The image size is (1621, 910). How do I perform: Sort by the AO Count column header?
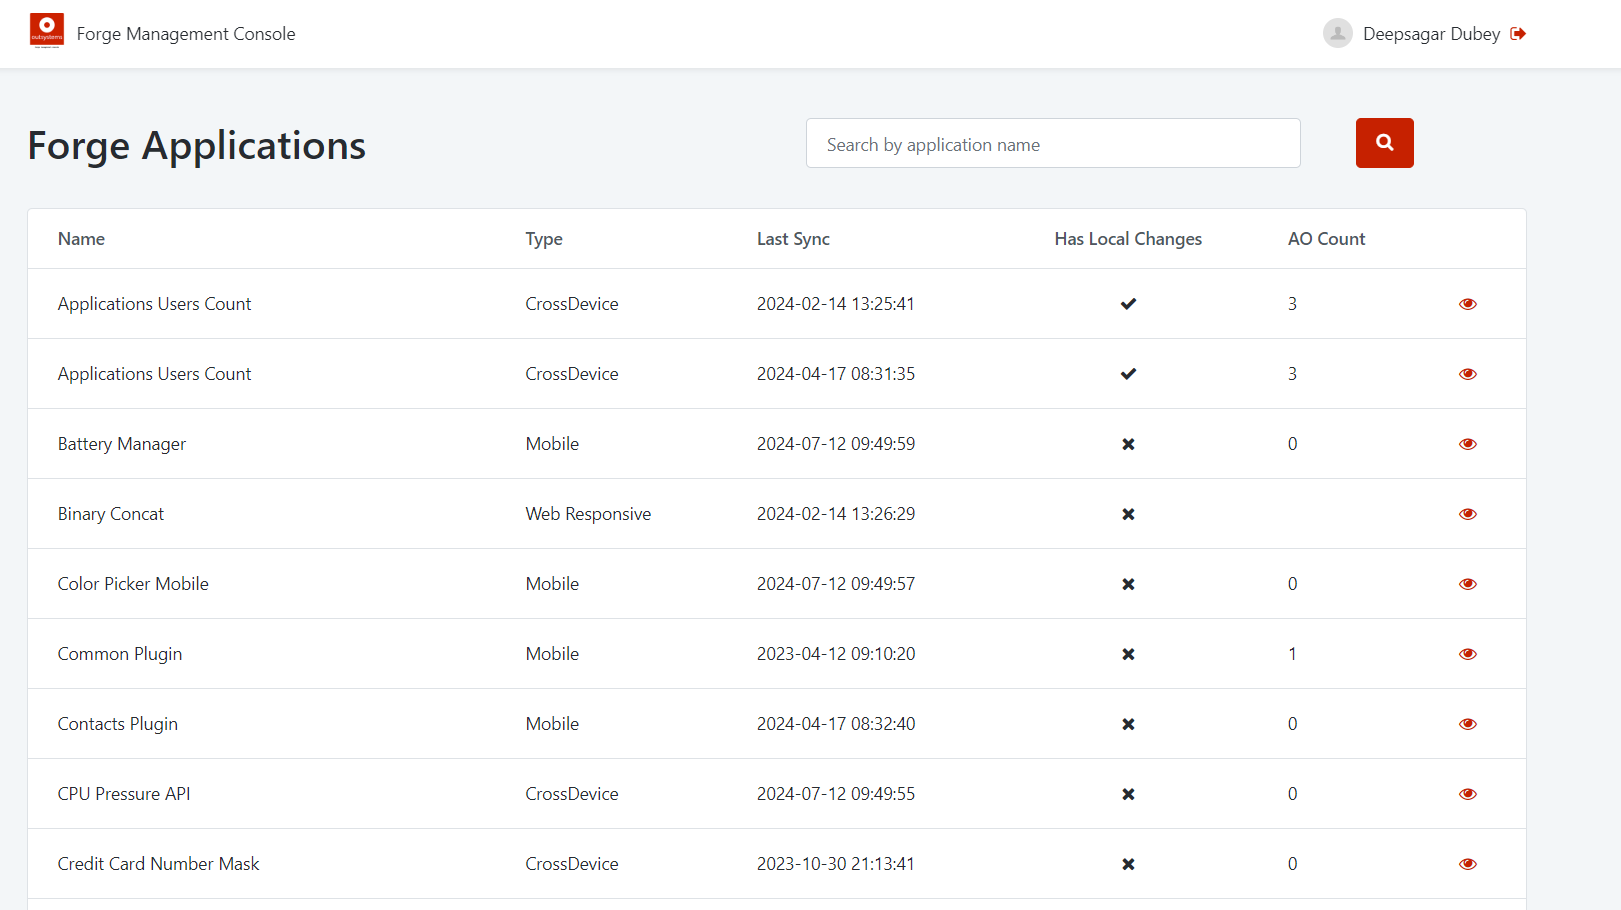(x=1327, y=238)
